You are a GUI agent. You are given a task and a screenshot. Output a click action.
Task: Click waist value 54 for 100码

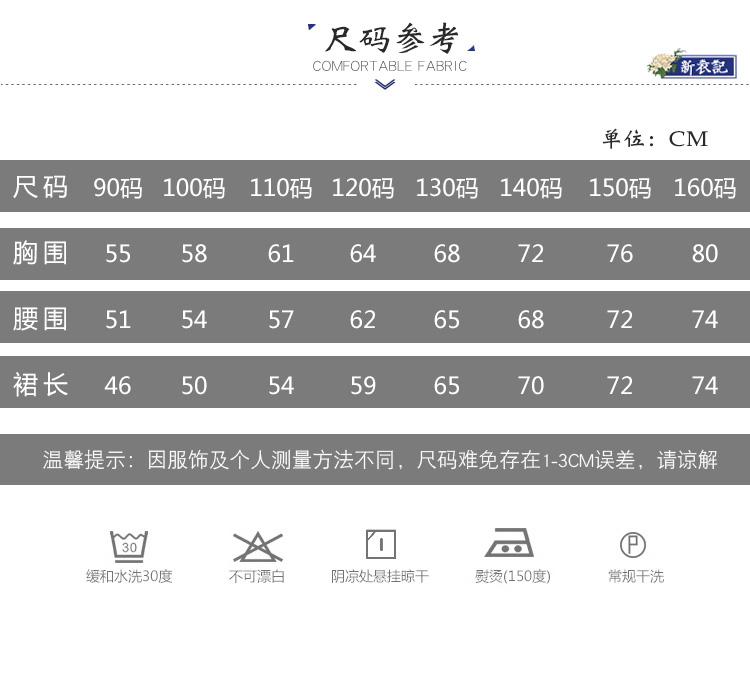[x=194, y=319]
